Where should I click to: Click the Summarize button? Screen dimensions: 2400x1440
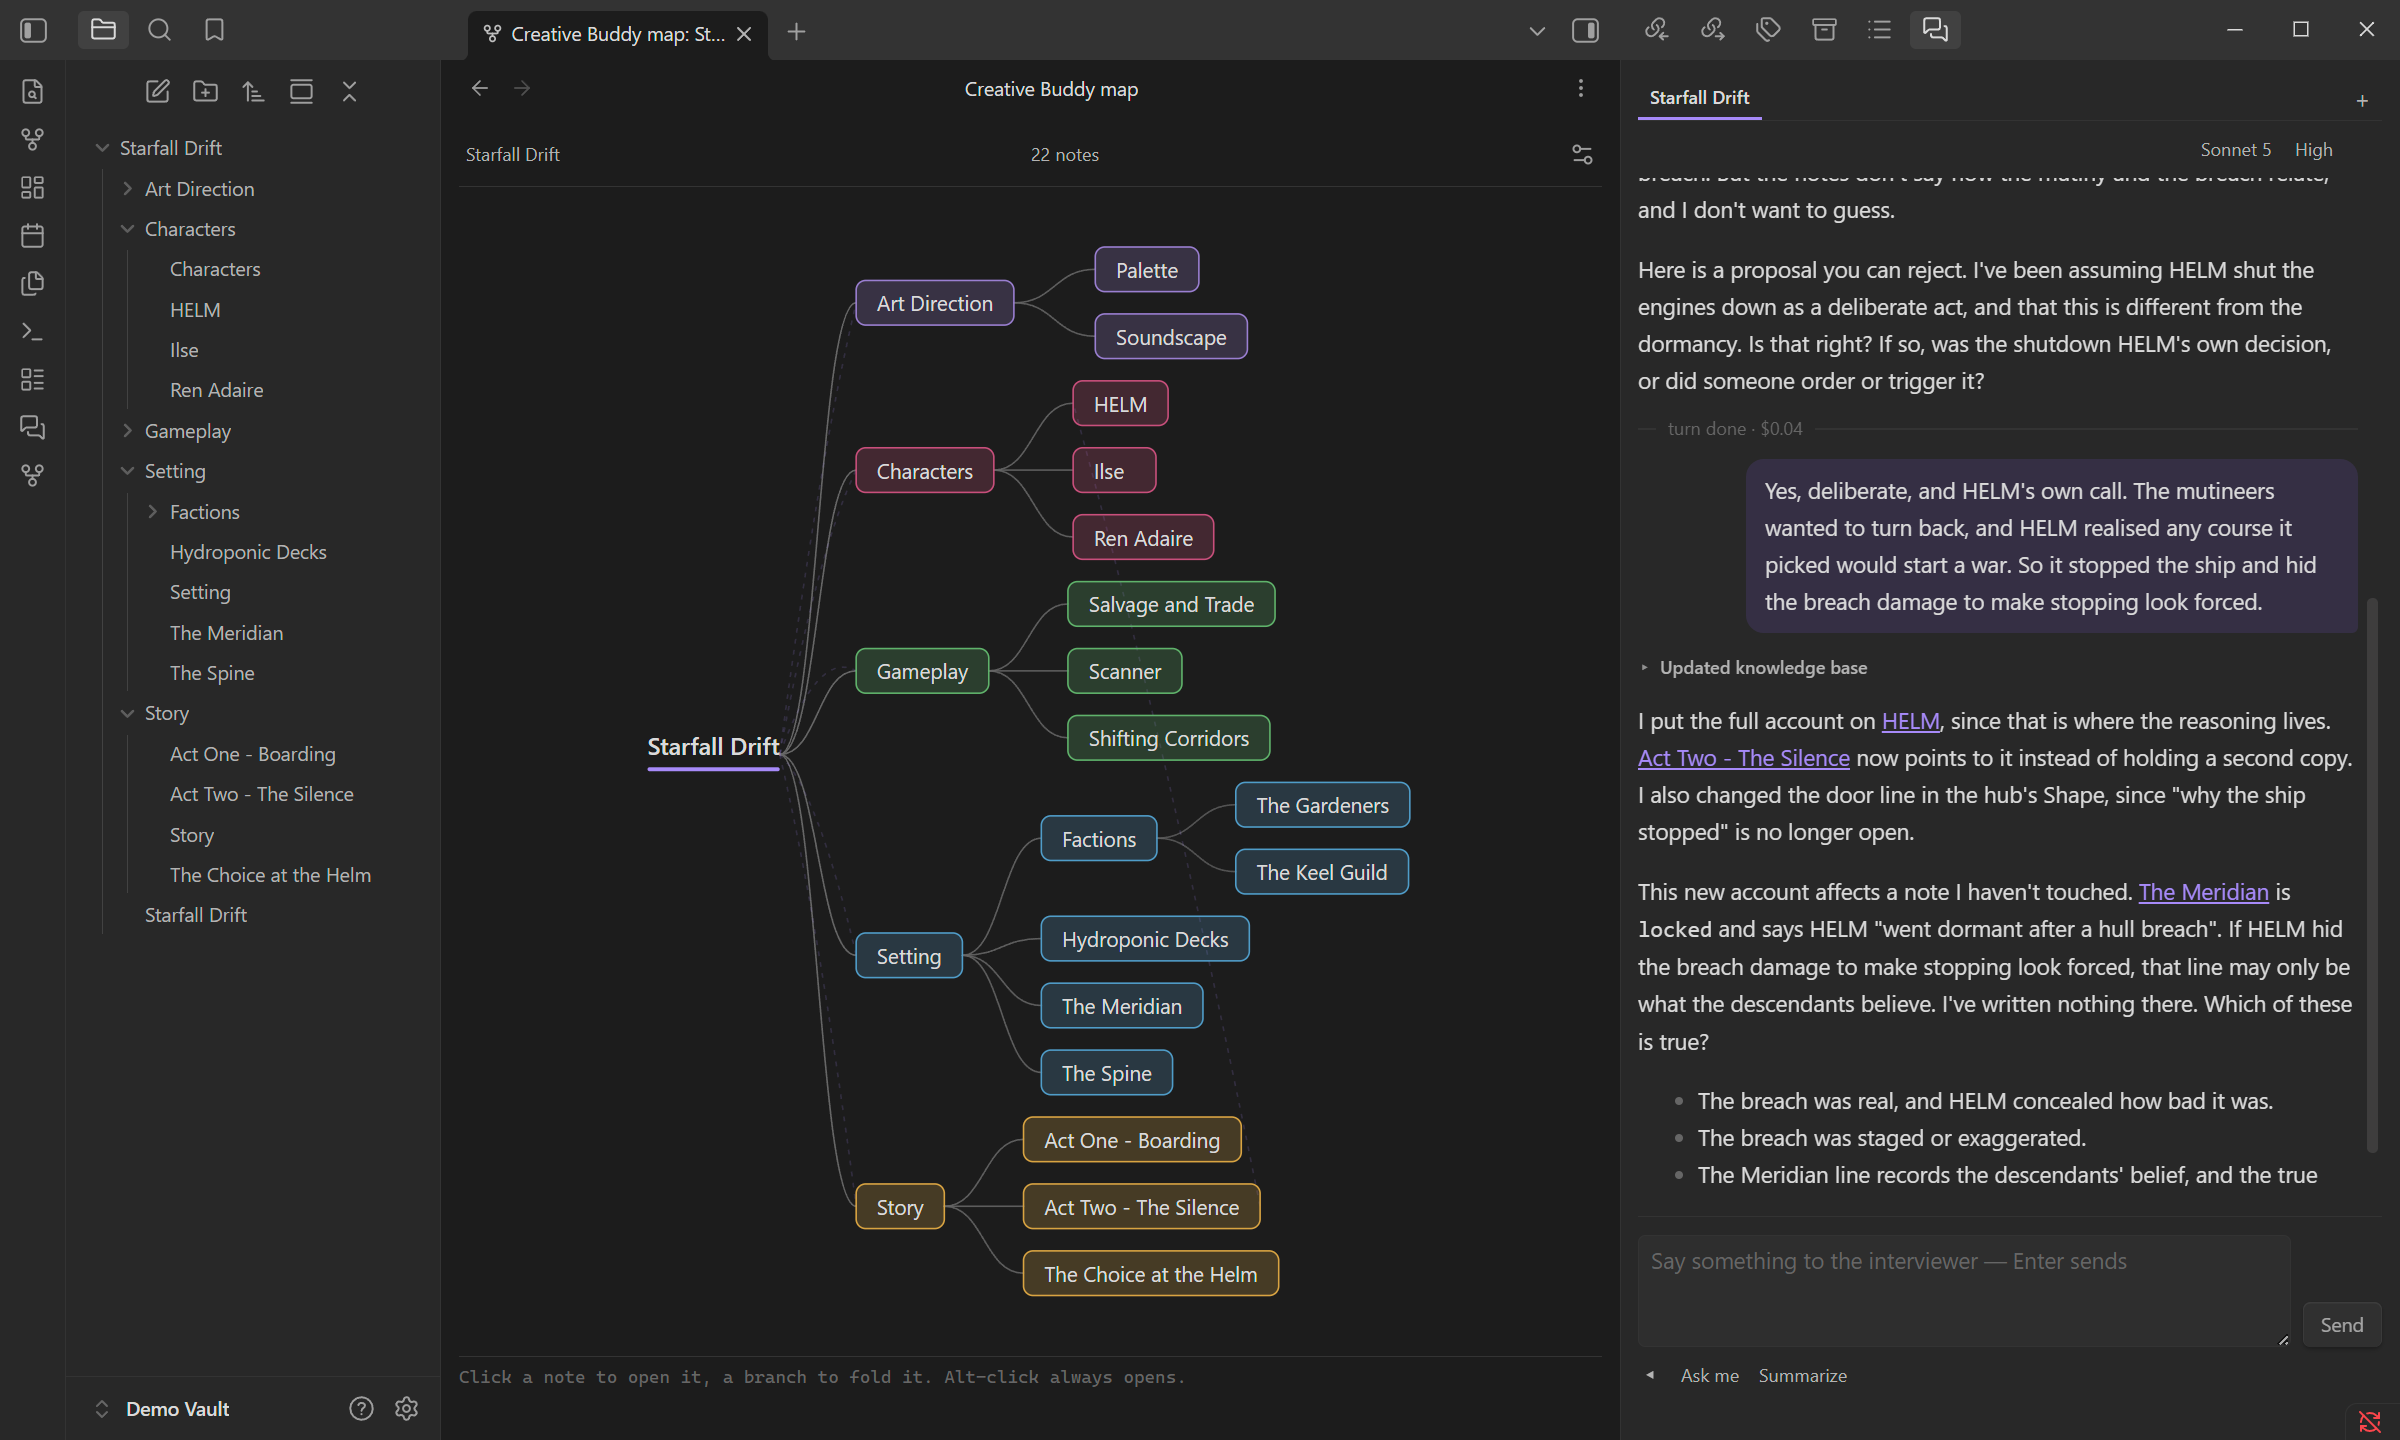(x=1802, y=1375)
